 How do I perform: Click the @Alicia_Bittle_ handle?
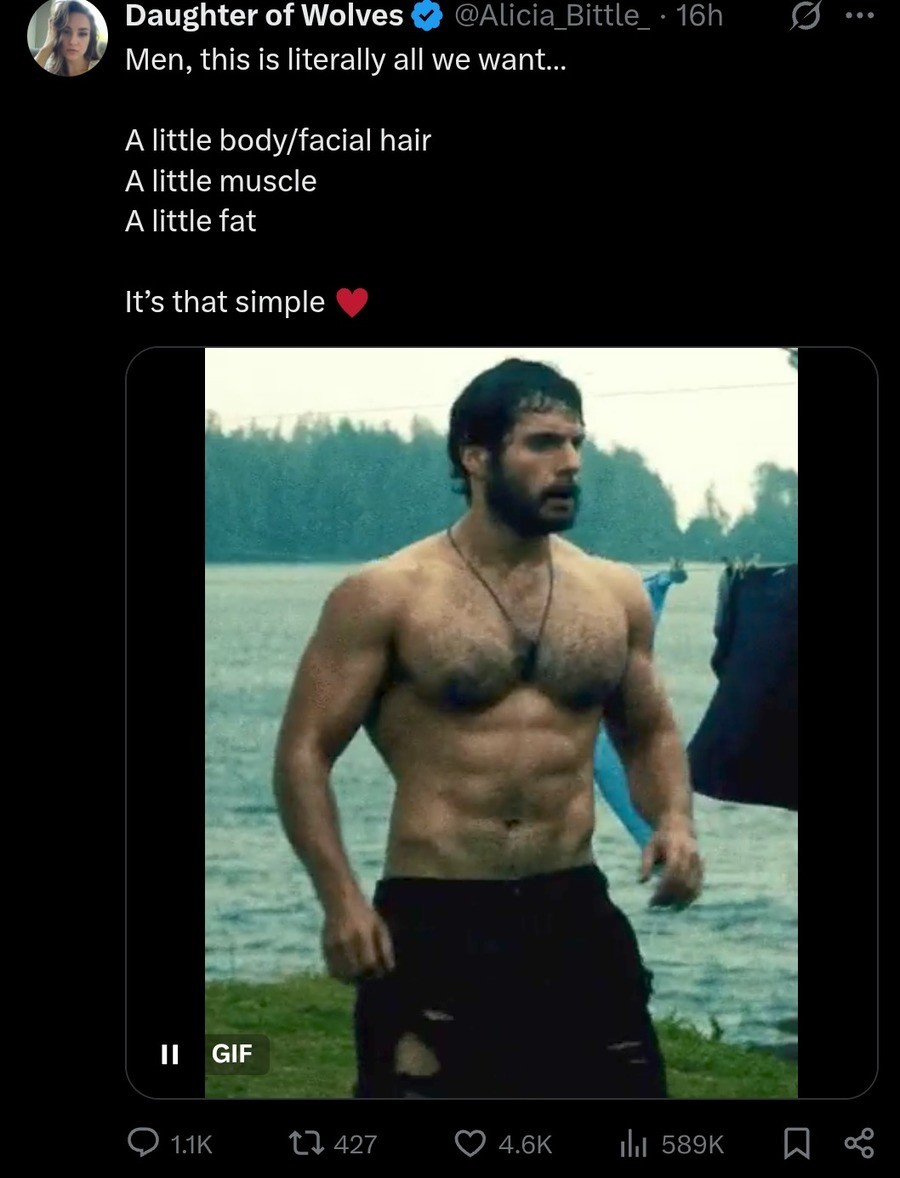point(552,16)
